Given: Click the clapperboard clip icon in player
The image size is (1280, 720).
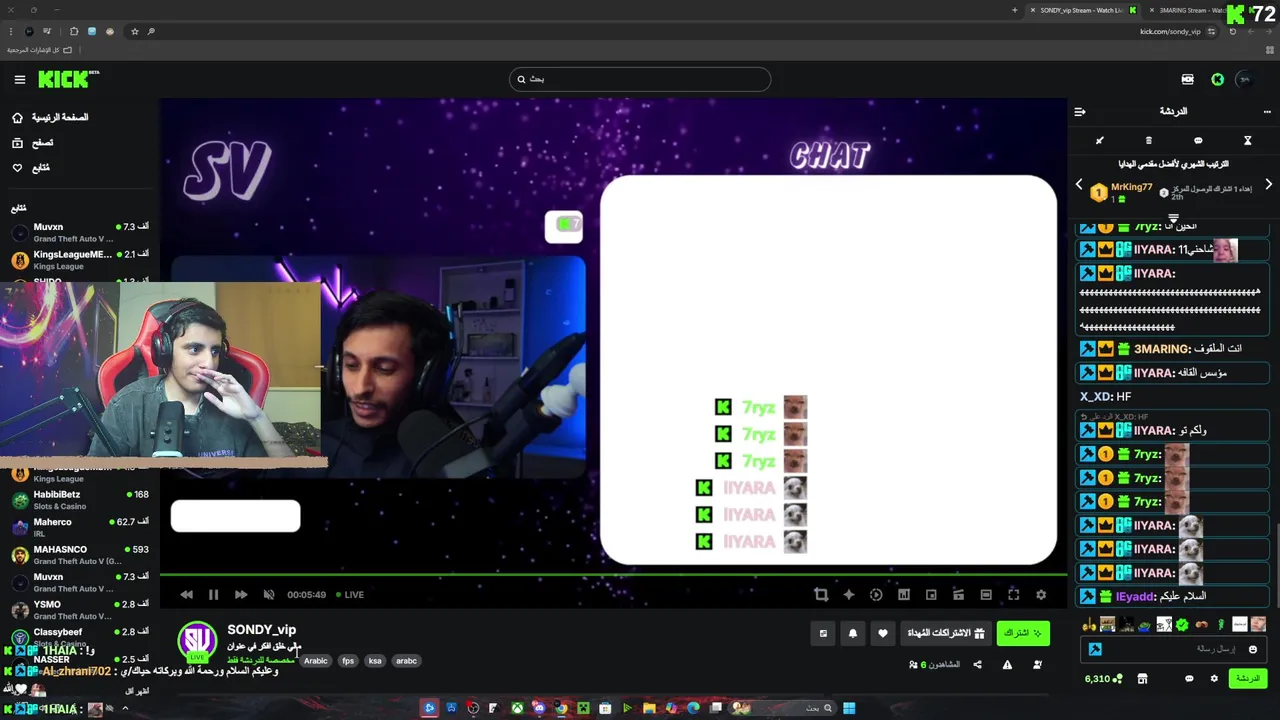Looking at the screenshot, I should coord(958,594).
